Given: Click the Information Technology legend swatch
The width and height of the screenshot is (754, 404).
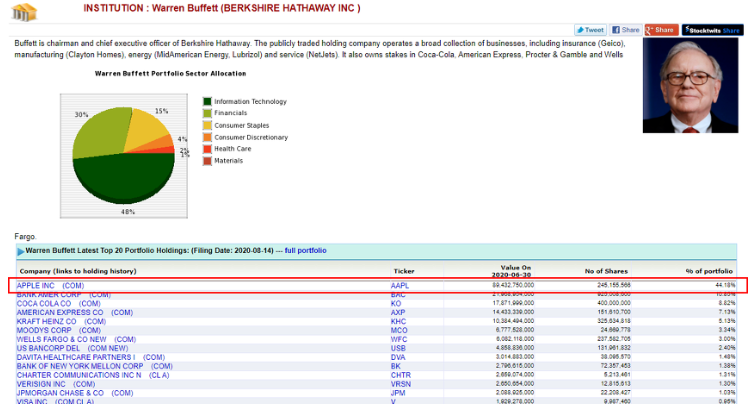Looking at the screenshot, I should click(207, 101).
